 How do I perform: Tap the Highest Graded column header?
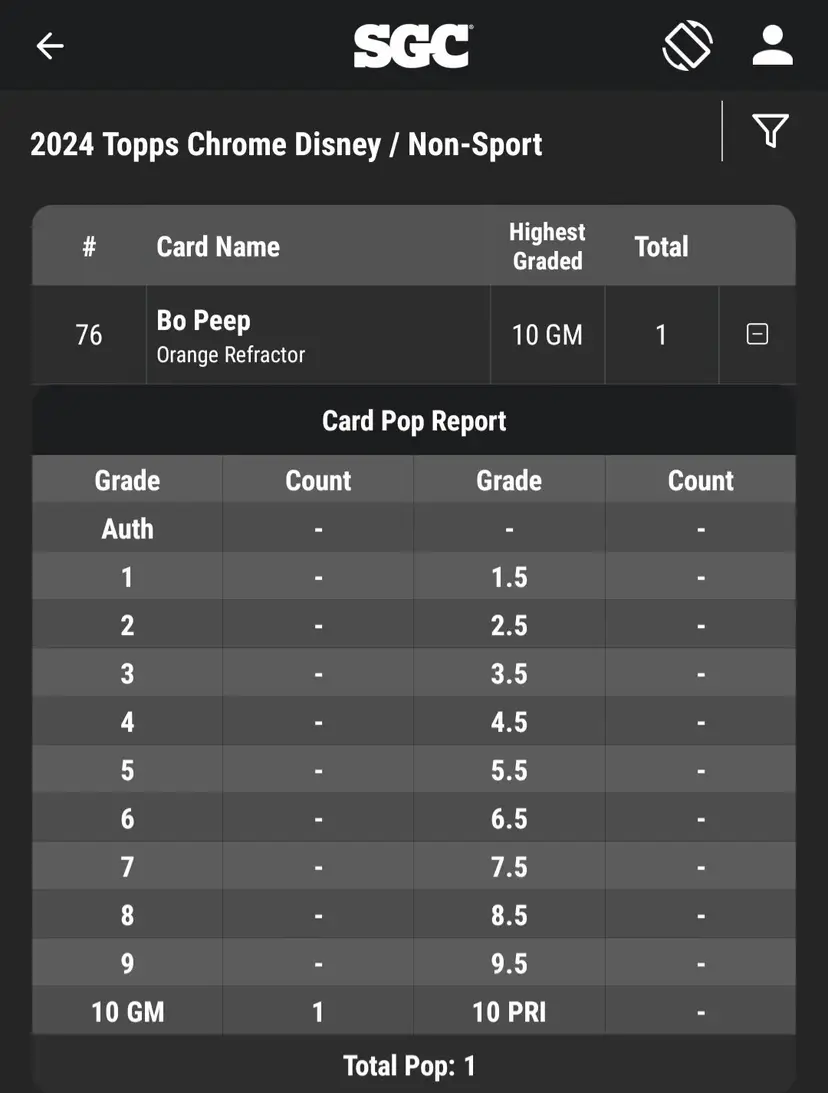[x=547, y=247]
